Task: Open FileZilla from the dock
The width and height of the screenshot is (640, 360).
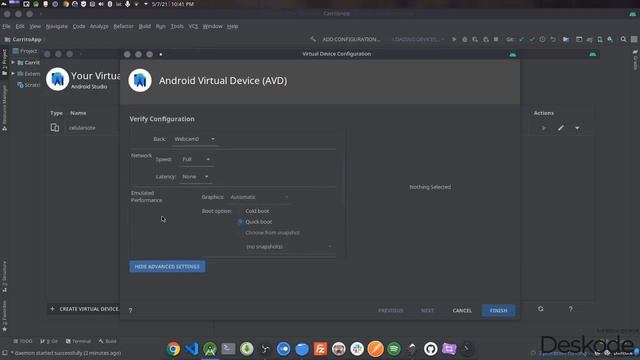Action: [x=320, y=349]
